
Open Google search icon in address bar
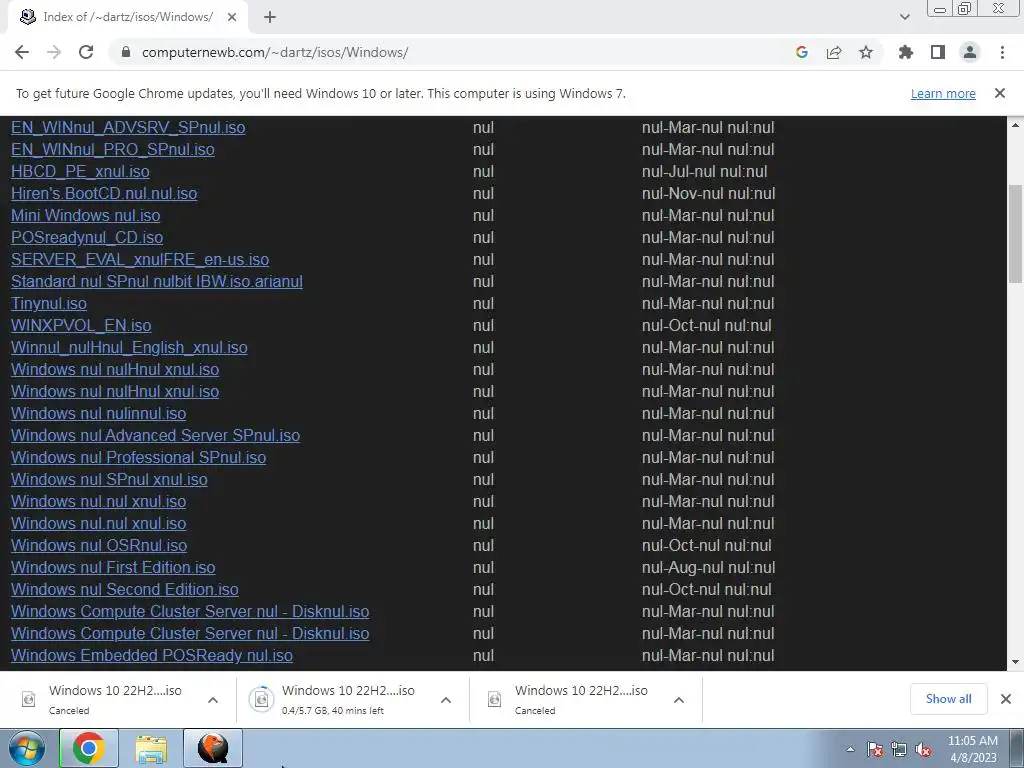click(x=802, y=52)
